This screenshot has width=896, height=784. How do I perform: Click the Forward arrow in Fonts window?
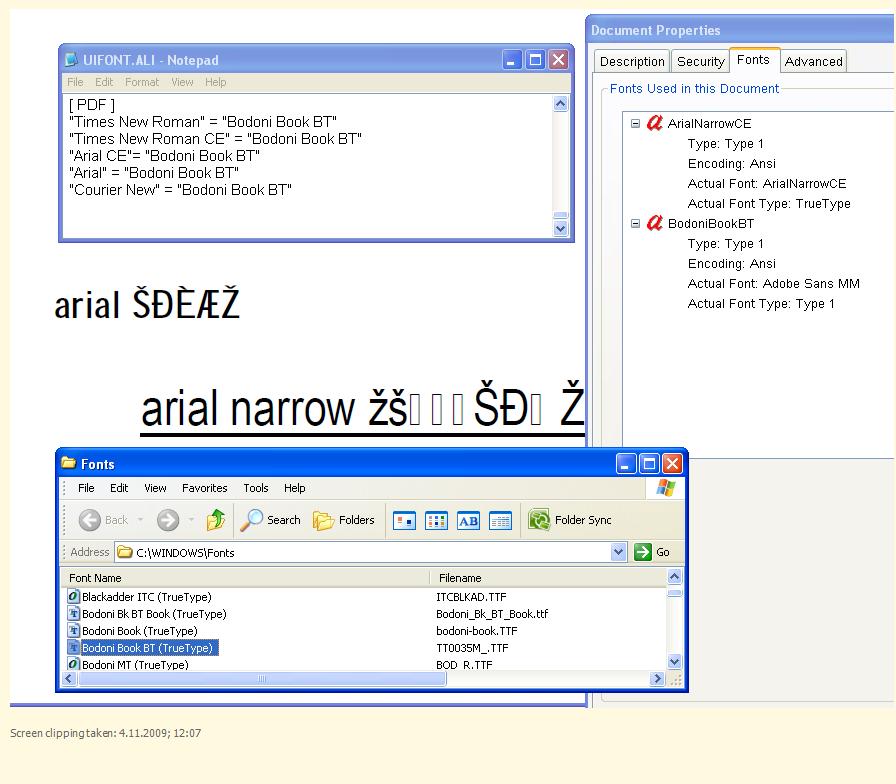pyautogui.click(x=168, y=520)
